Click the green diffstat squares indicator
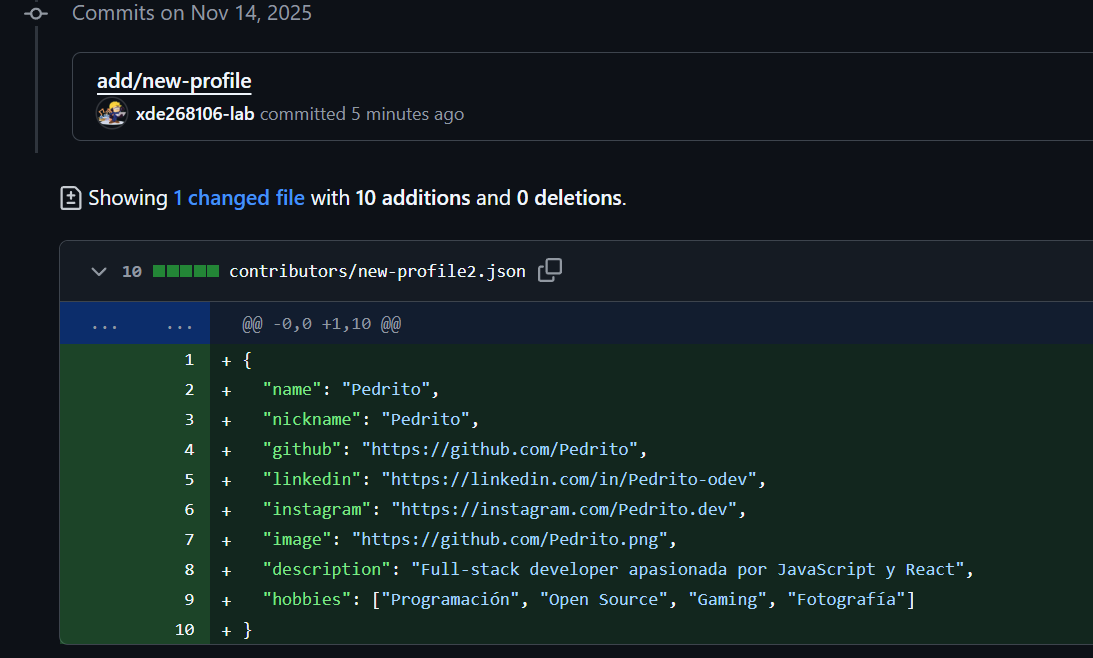This screenshot has width=1093, height=658. [x=185, y=271]
